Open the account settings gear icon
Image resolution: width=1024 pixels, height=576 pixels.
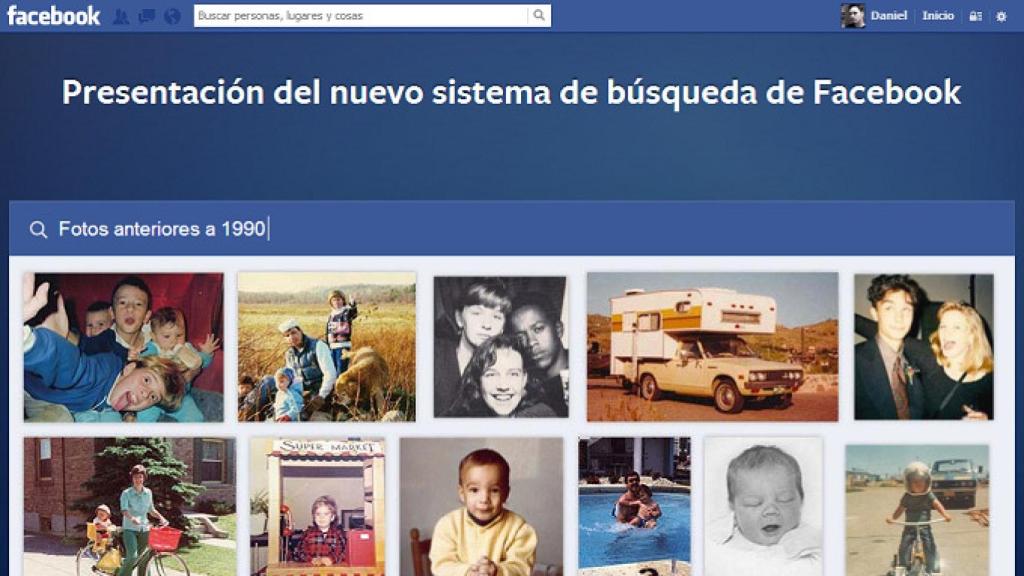coord(1000,16)
